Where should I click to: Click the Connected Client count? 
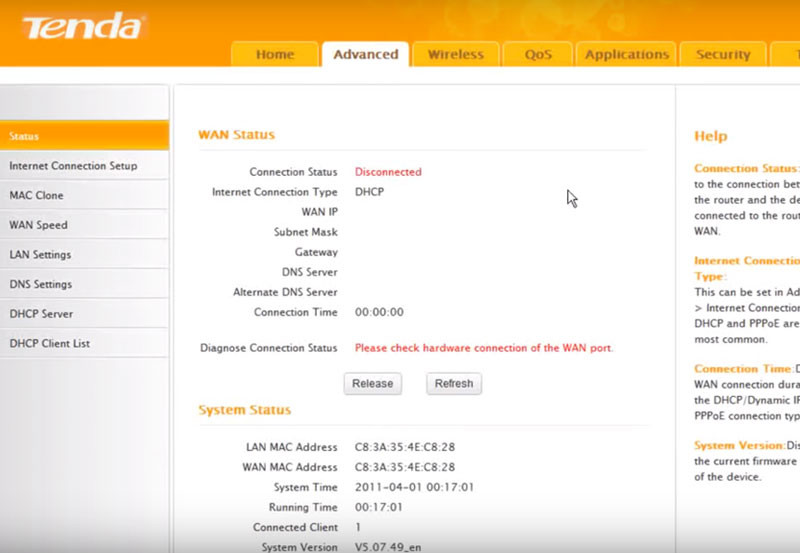point(358,527)
